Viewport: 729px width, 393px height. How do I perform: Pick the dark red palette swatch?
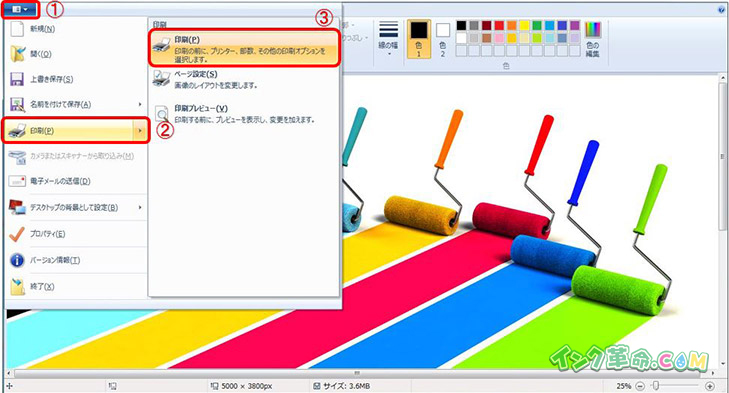point(486,26)
